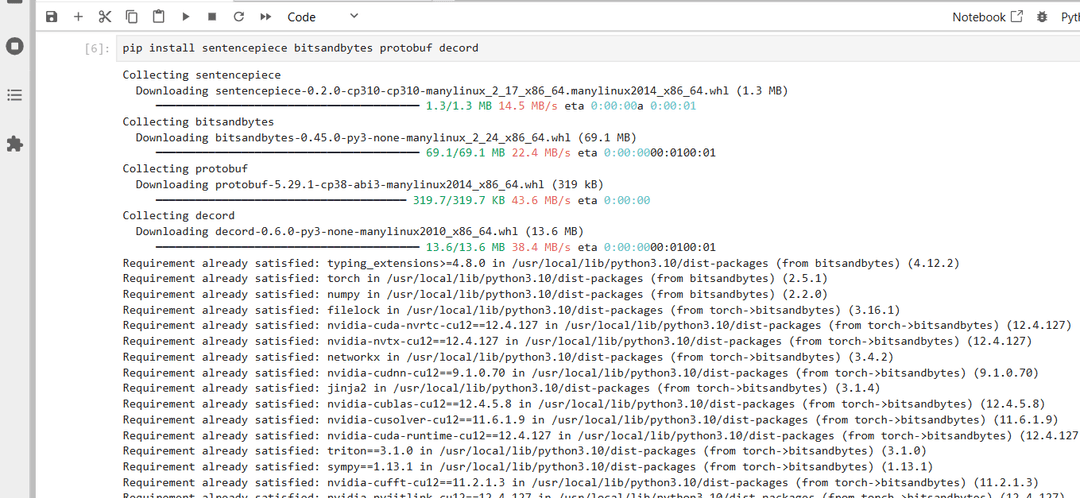This screenshot has width=1080, height=498.
Task: Click the decord-0.6.0 wheel download line
Action: point(360,231)
